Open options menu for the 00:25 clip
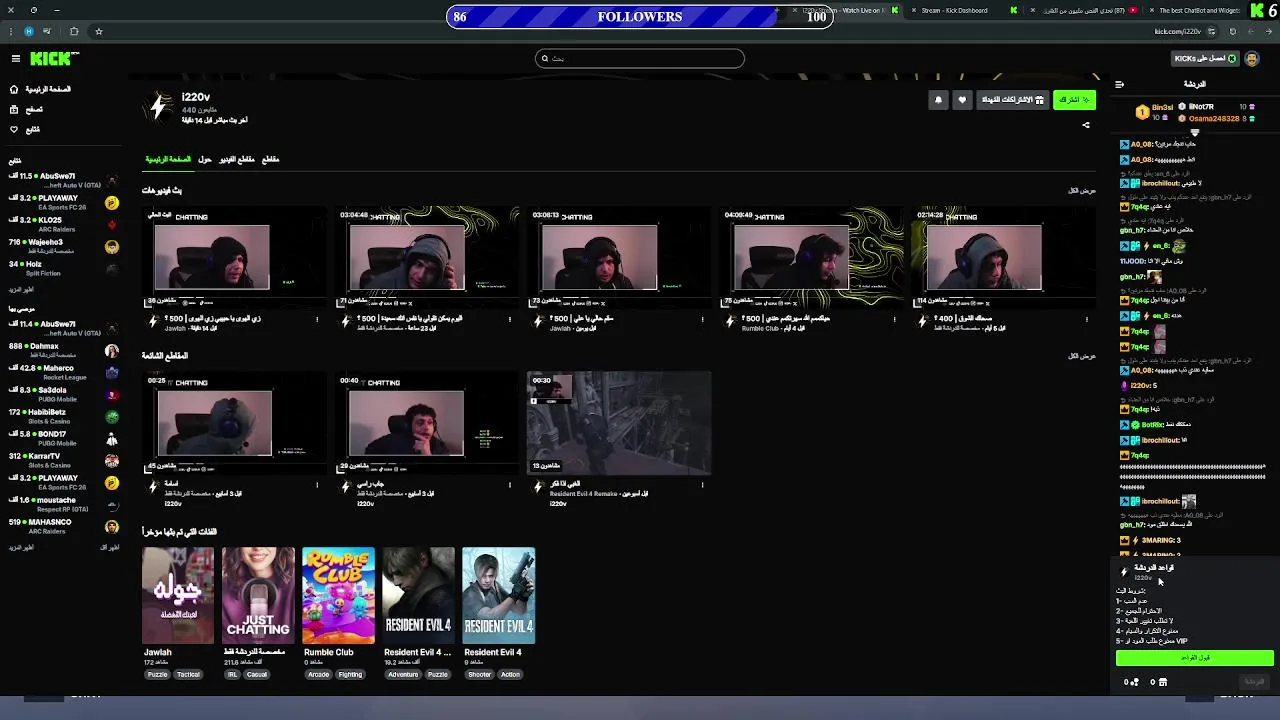 pyautogui.click(x=318, y=485)
